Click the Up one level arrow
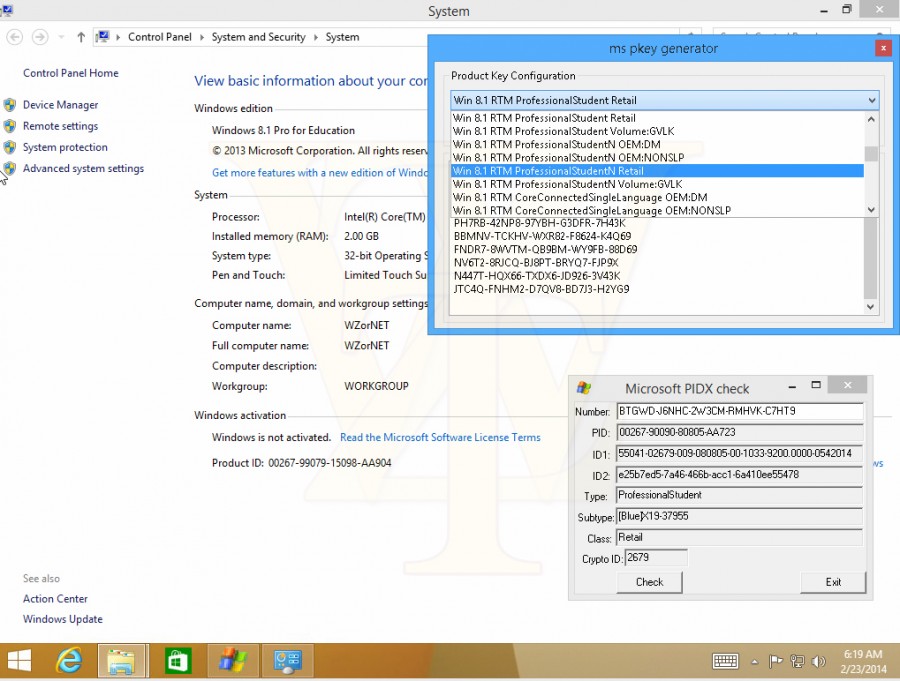The height and width of the screenshot is (681, 900). (81, 37)
